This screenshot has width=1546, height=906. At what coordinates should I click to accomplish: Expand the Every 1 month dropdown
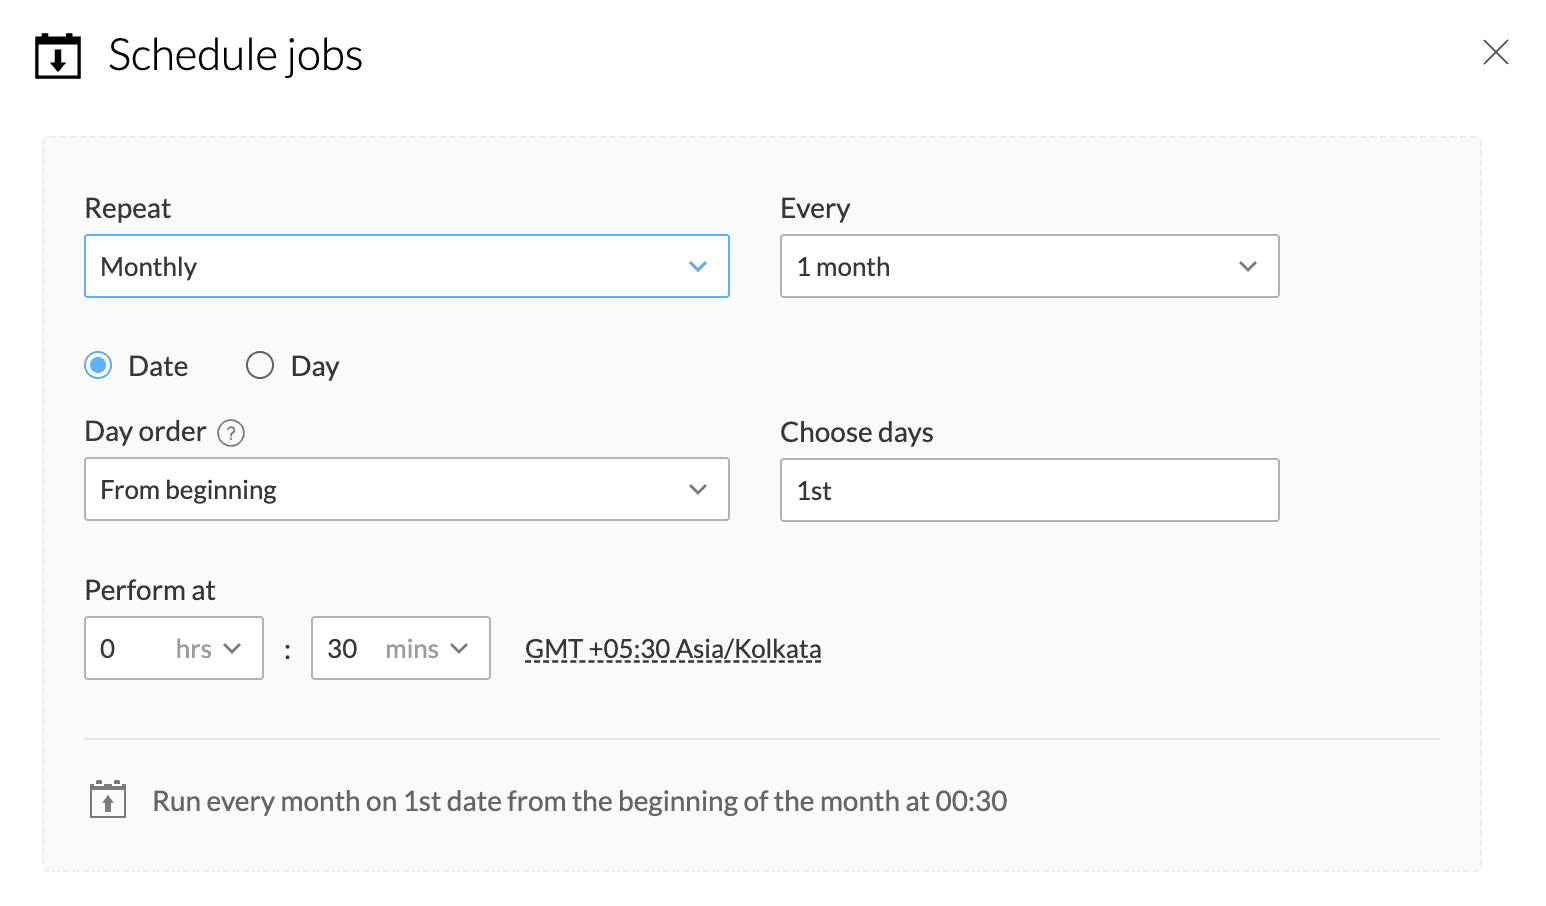pos(1029,266)
